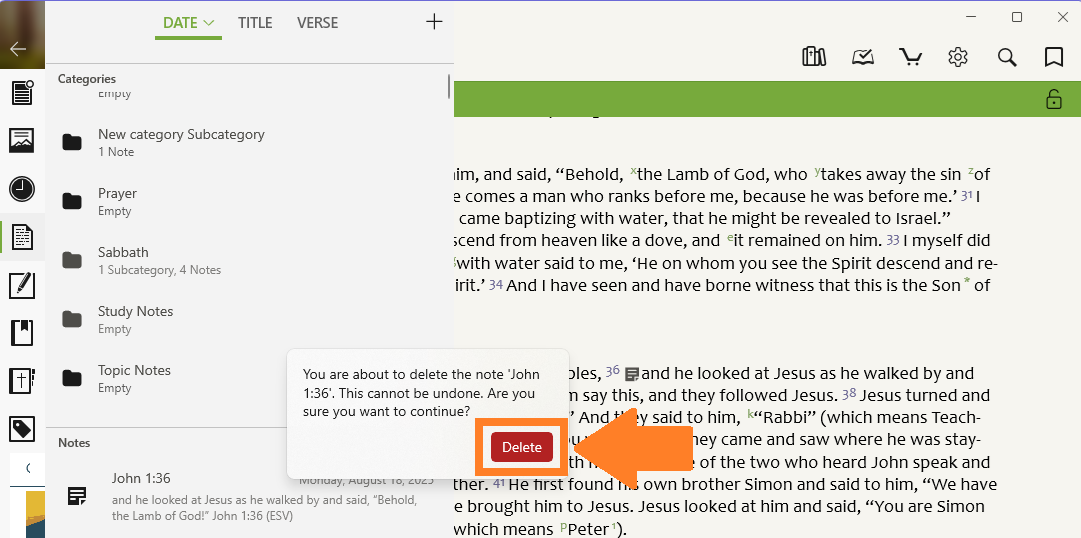Open the reading plan icon
Screen dimensions: 1081x538
(x=863, y=57)
